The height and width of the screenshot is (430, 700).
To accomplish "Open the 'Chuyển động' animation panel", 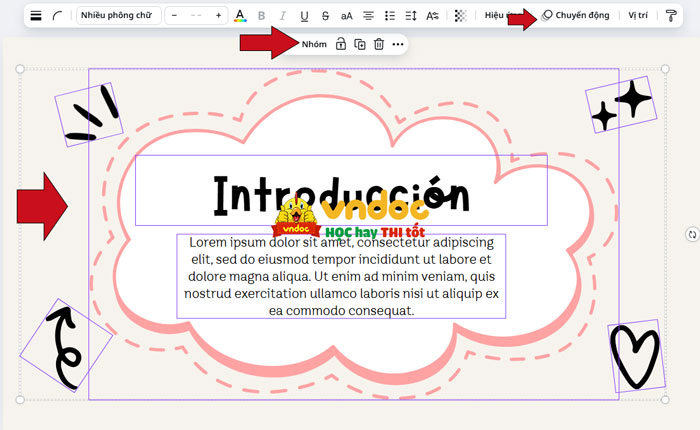I will coord(577,16).
